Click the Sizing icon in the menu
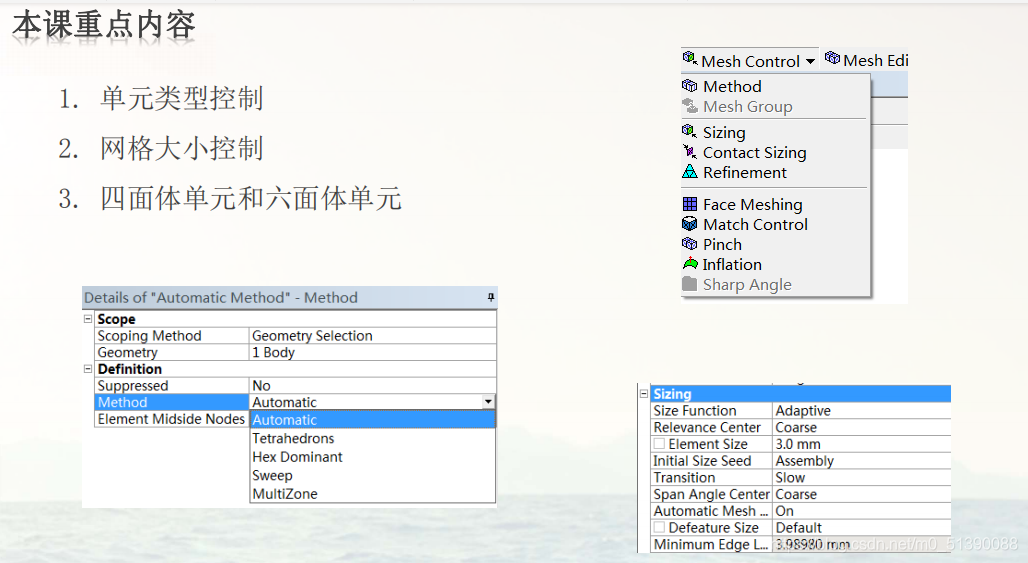The image size is (1028, 563). [x=690, y=132]
